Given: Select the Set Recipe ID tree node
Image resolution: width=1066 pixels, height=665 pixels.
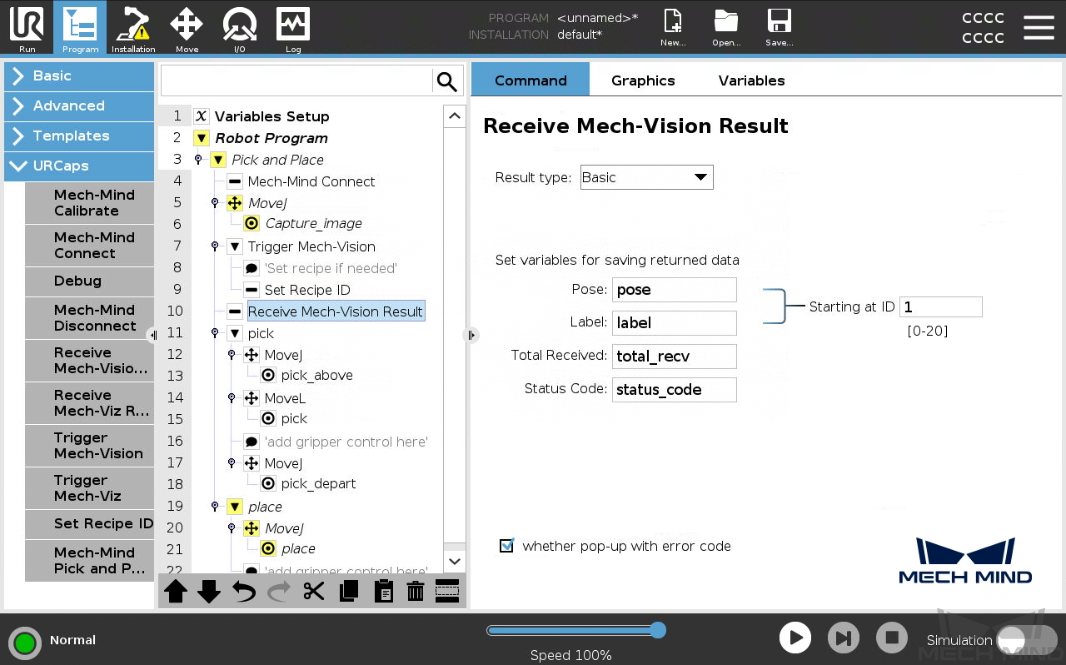Looking at the screenshot, I should pos(307,290).
